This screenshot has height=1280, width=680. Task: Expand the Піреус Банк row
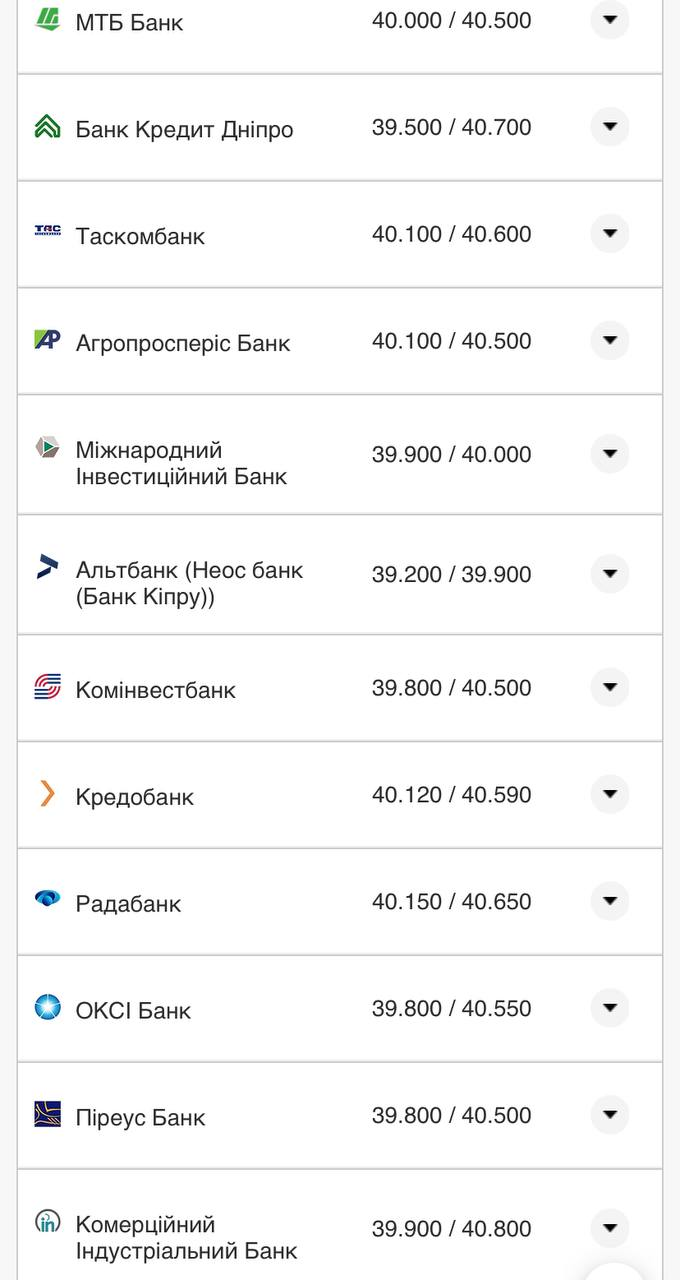(609, 1112)
